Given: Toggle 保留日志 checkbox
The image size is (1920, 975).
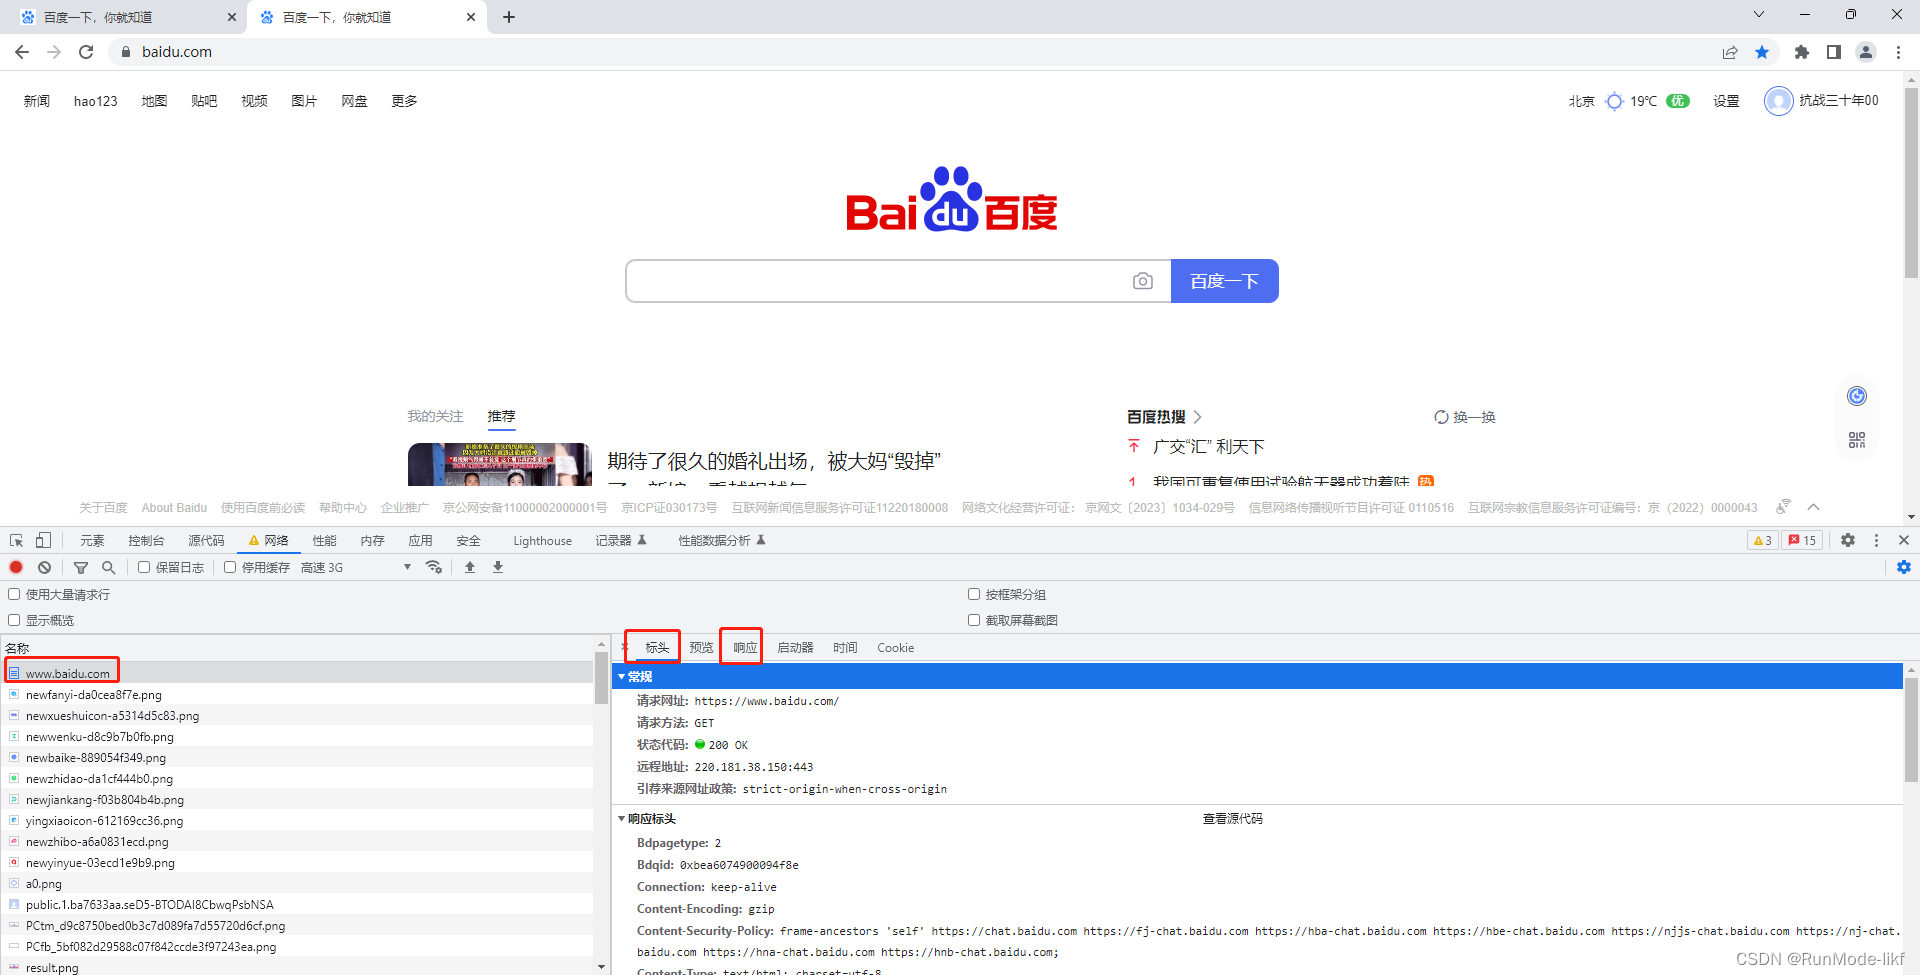Looking at the screenshot, I should click(x=144, y=567).
